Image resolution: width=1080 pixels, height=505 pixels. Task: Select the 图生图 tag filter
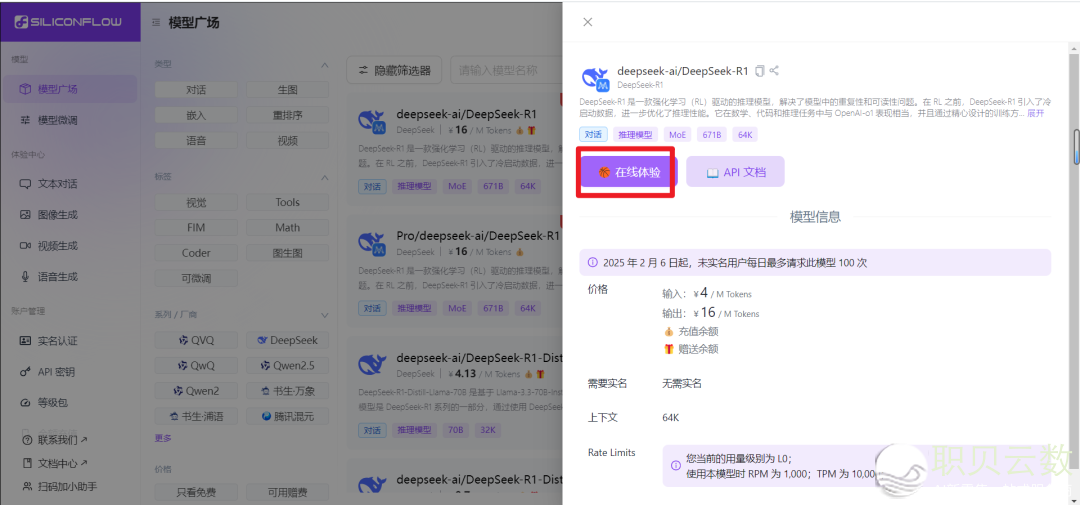[x=287, y=253]
